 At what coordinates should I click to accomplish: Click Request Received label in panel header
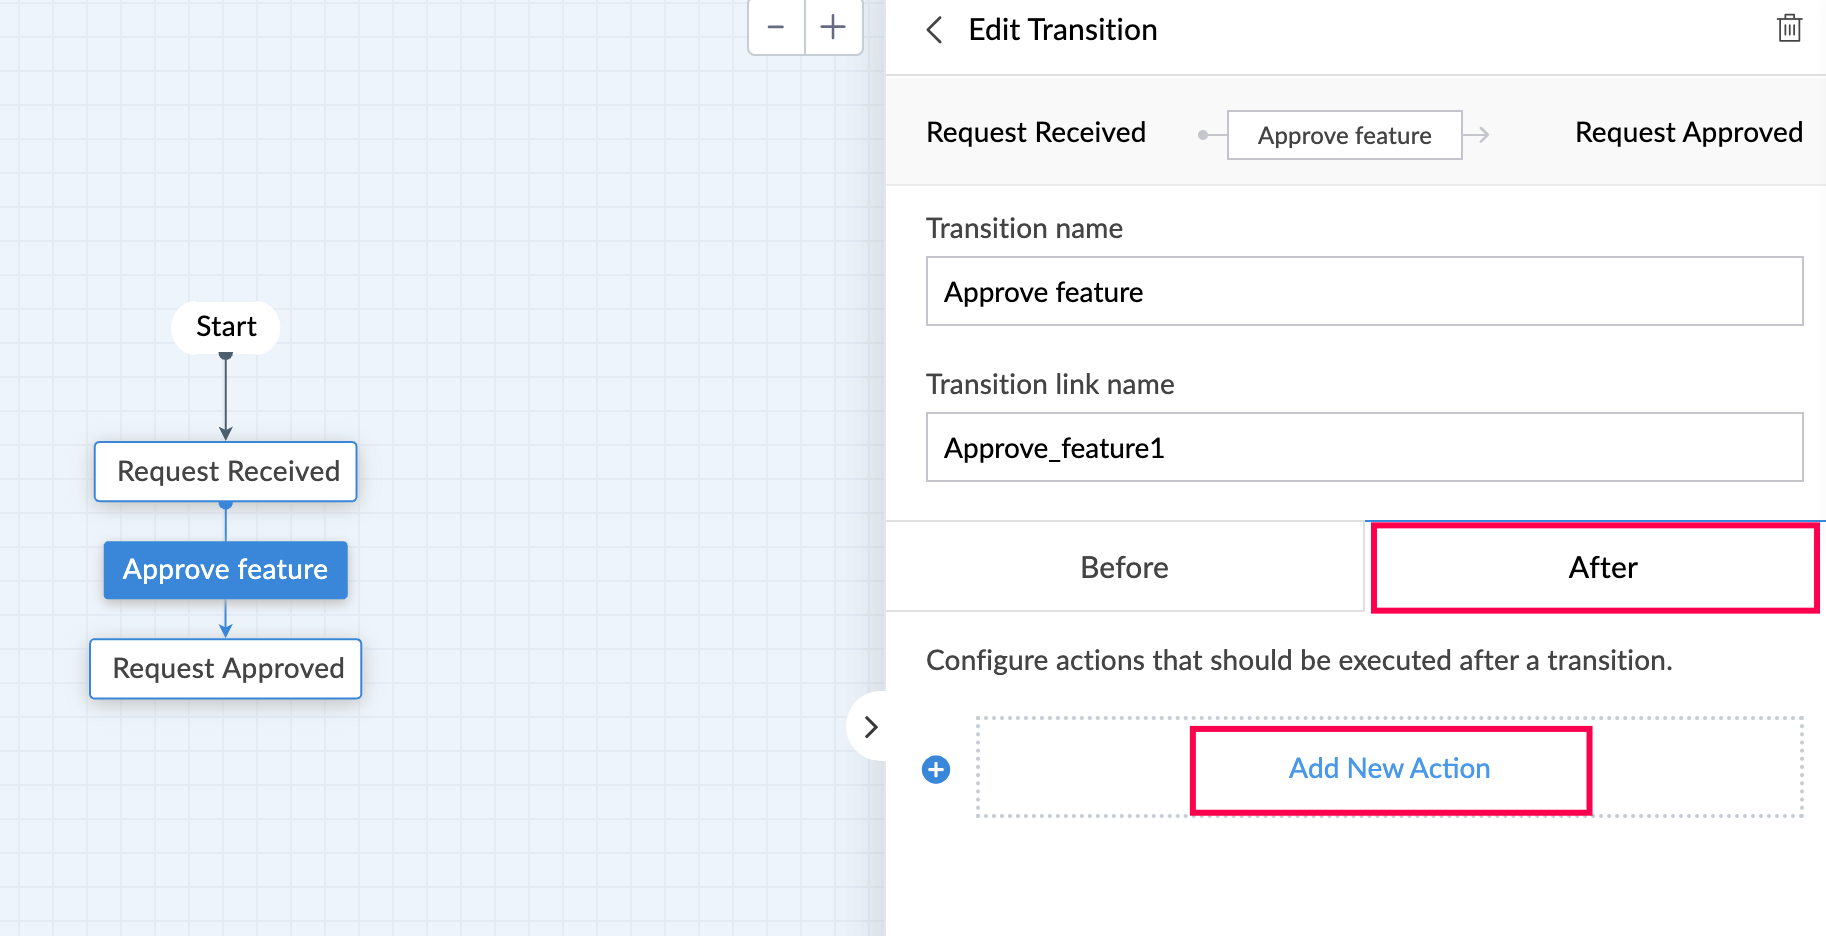coord(1036,132)
